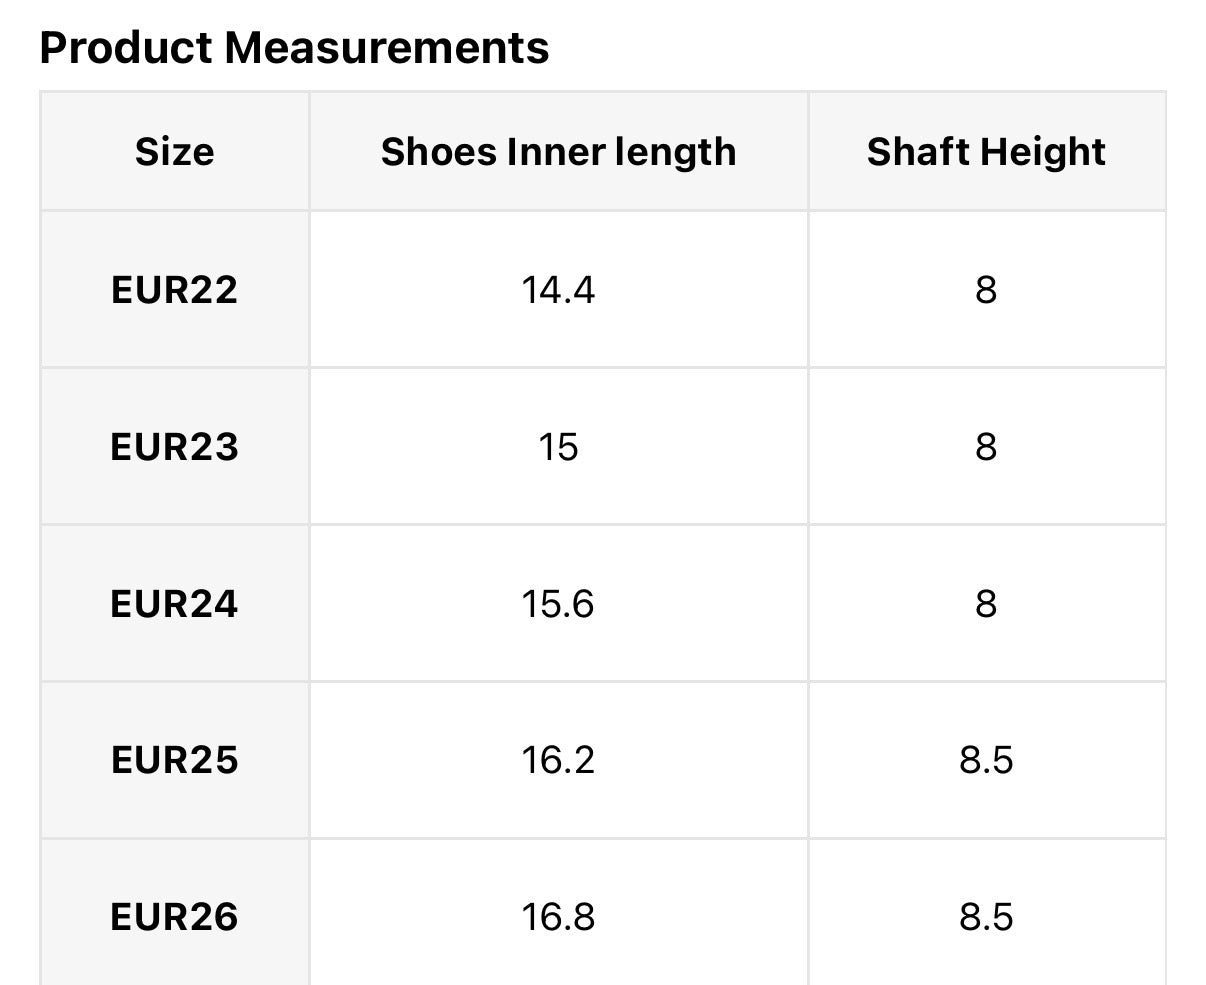Choose the EUR26 size cell

coord(175,917)
